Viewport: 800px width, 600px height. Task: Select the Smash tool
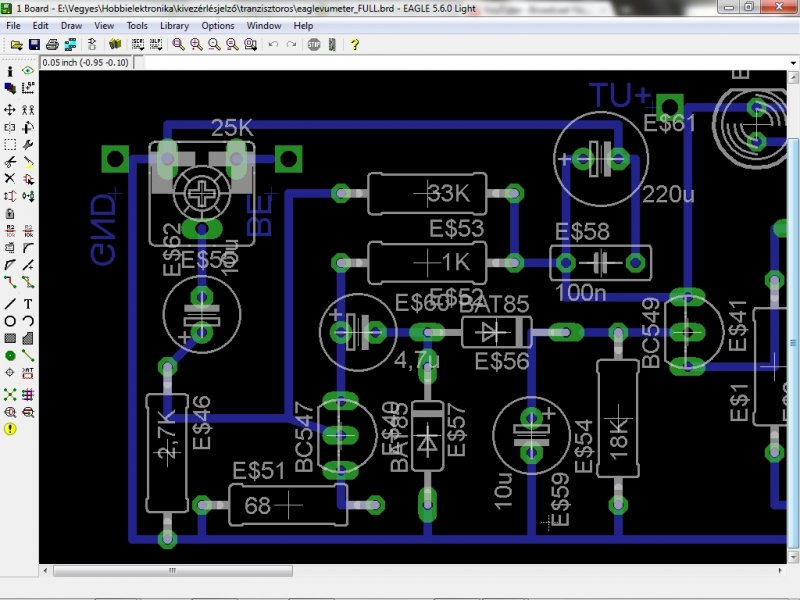tap(10, 248)
